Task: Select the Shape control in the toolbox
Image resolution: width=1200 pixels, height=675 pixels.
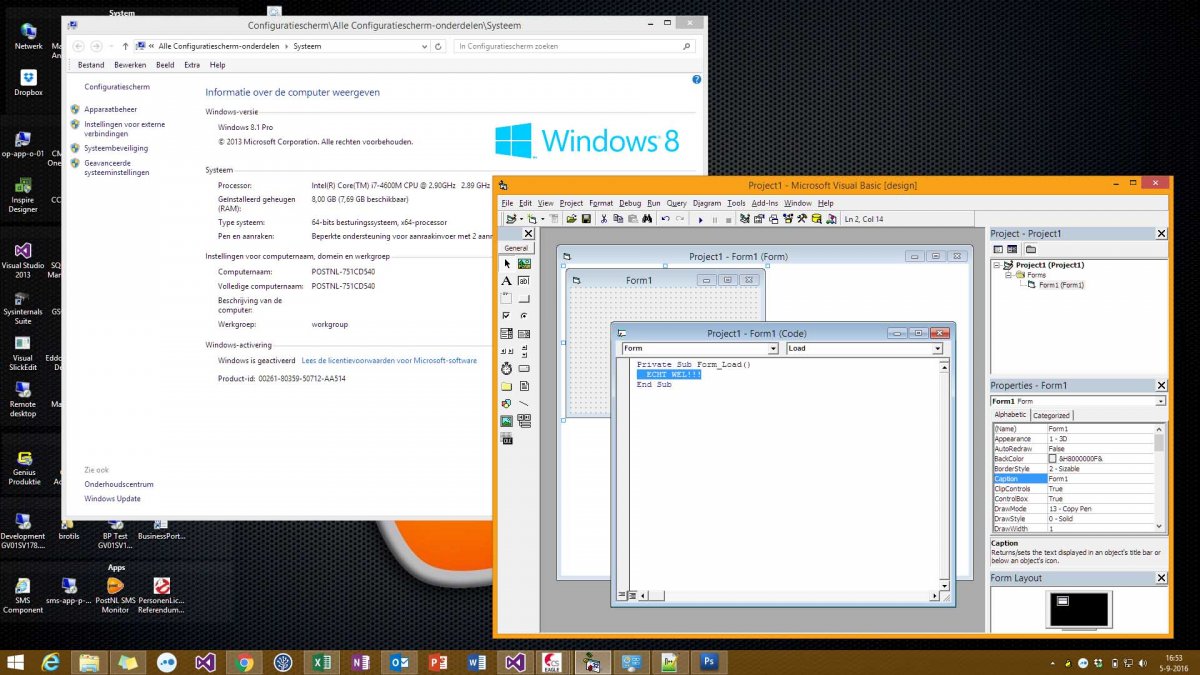Action: (x=507, y=403)
